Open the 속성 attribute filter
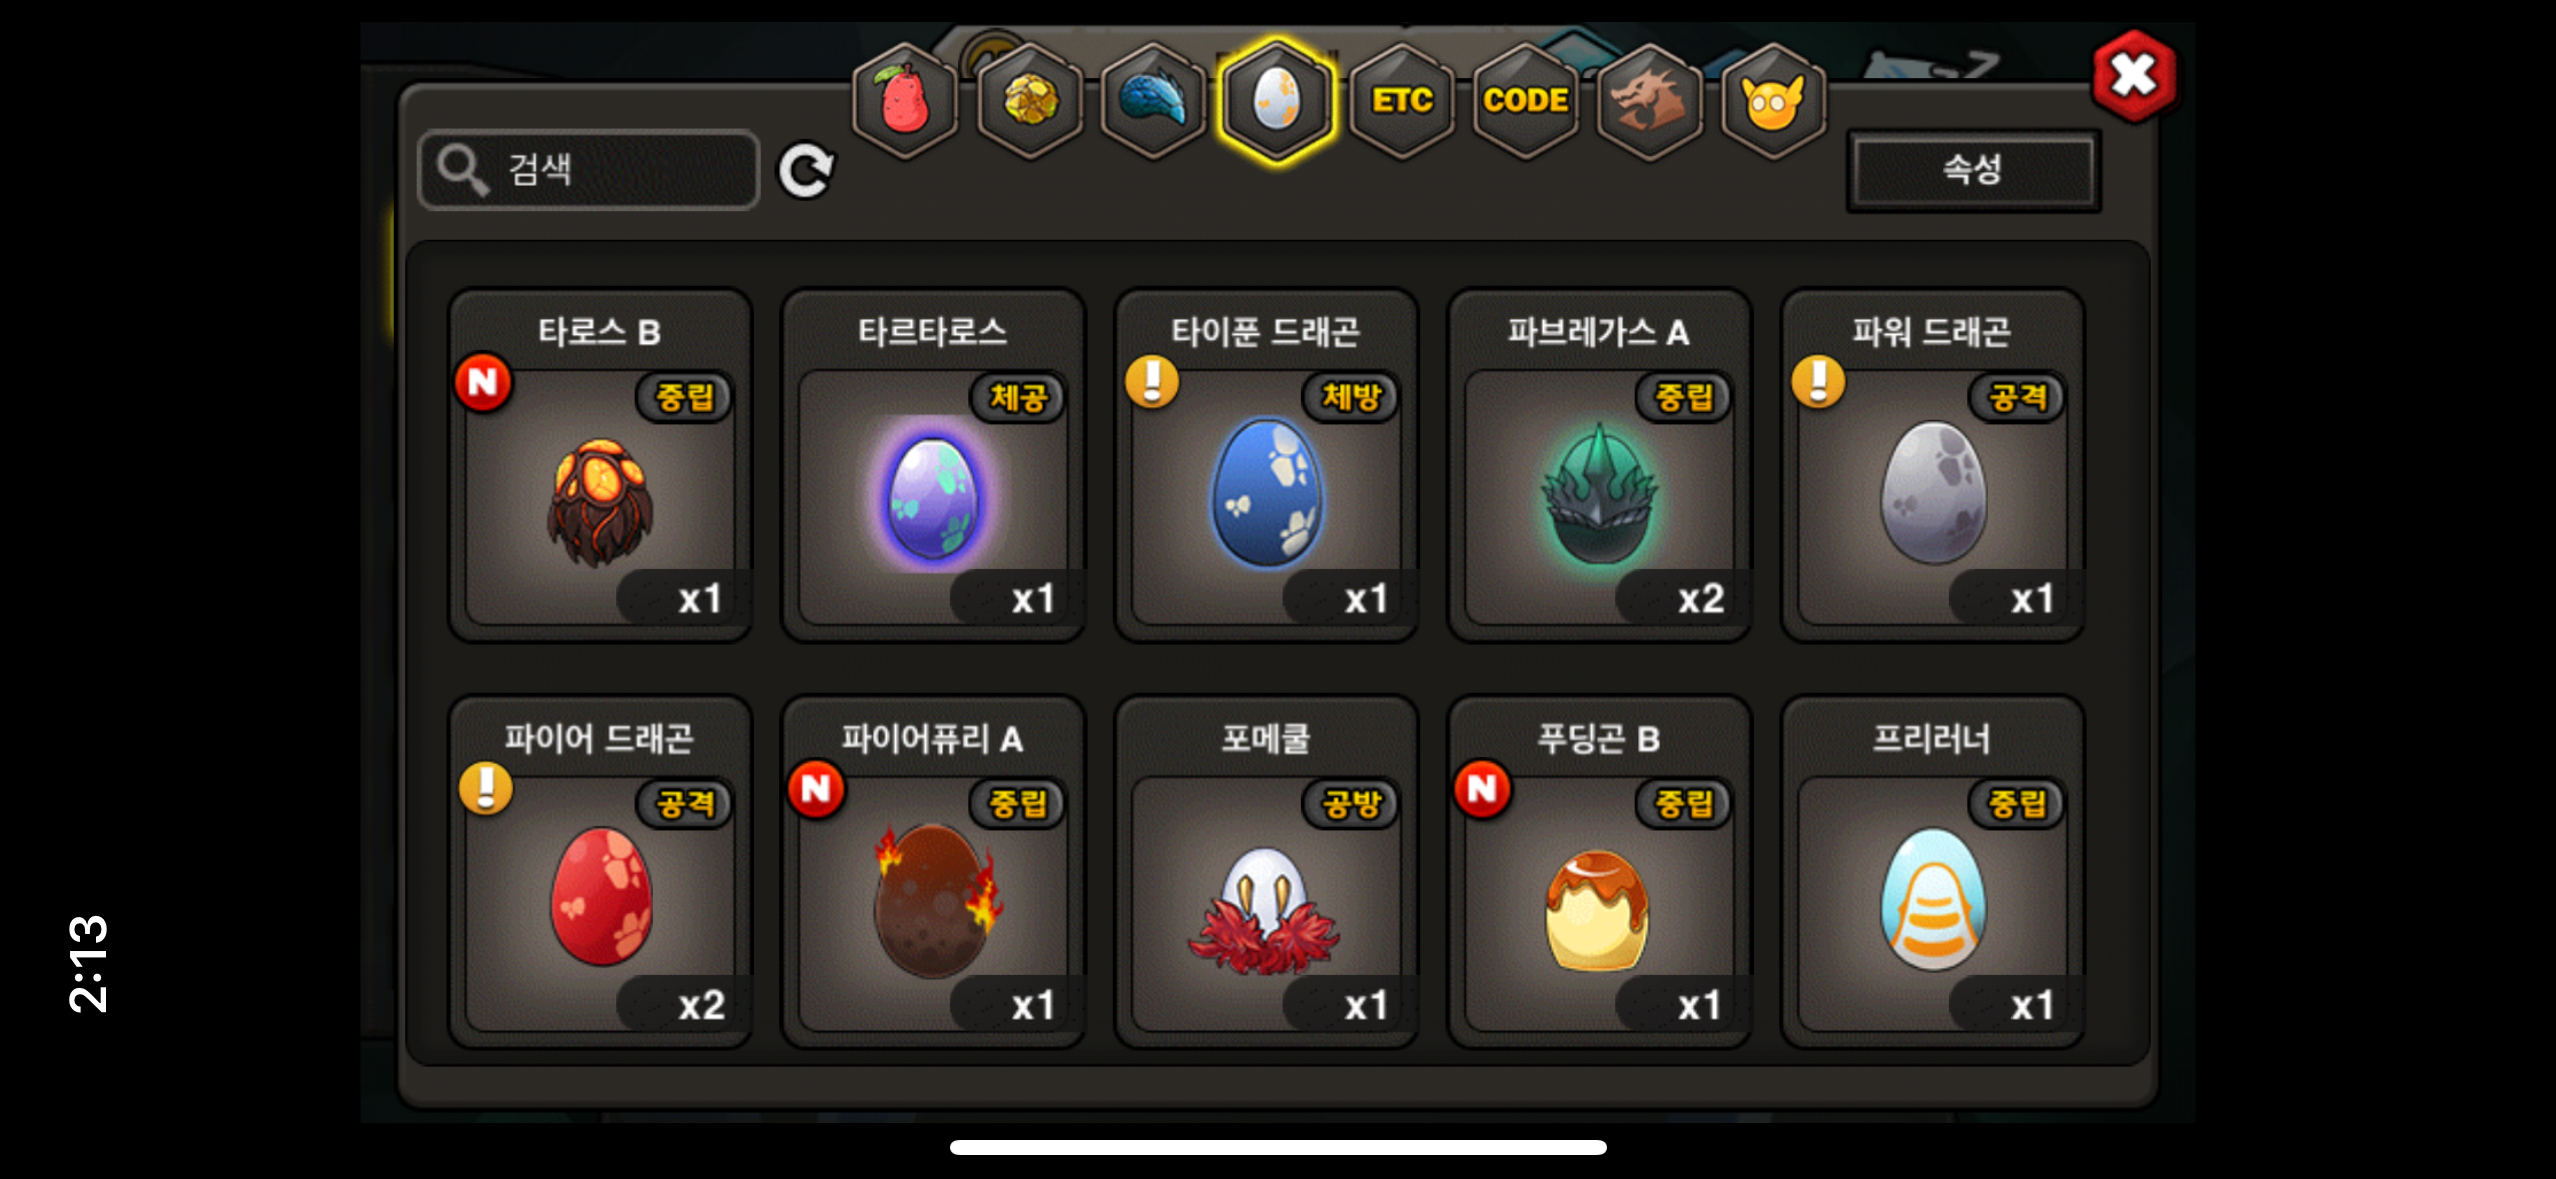This screenshot has height=1179, width=2556. [x=1973, y=169]
